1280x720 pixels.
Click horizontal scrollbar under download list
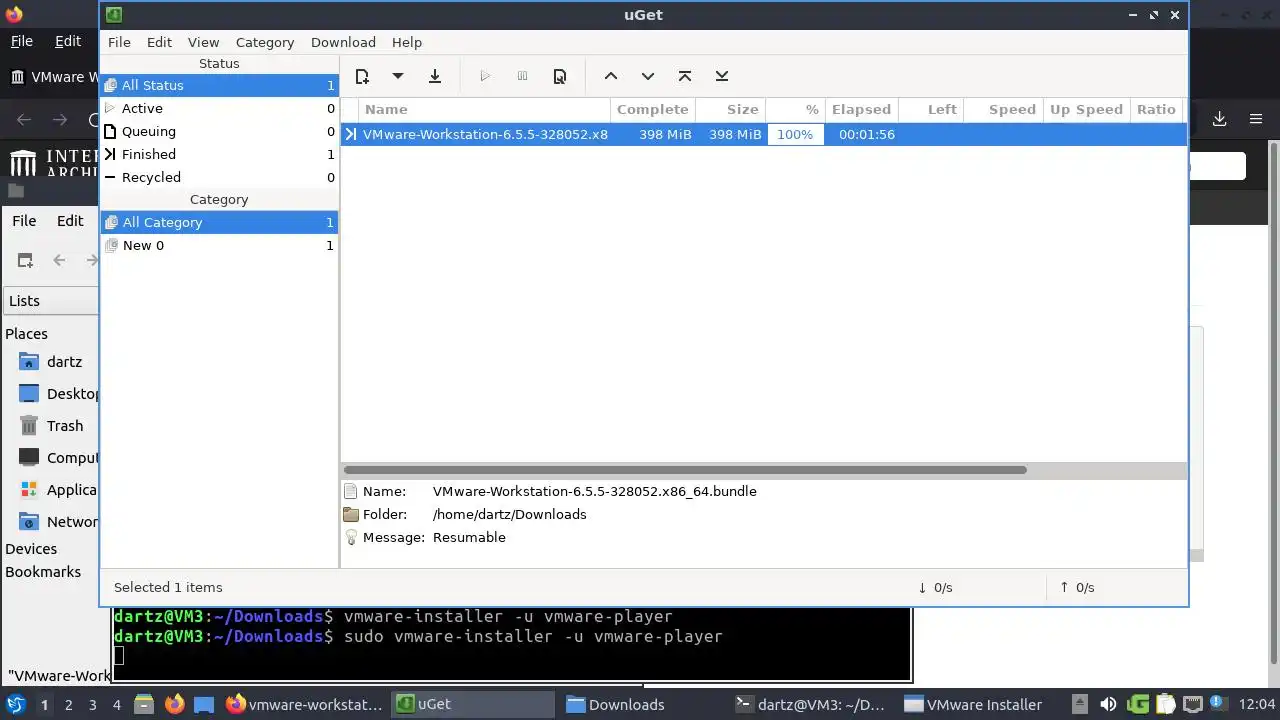(685, 470)
